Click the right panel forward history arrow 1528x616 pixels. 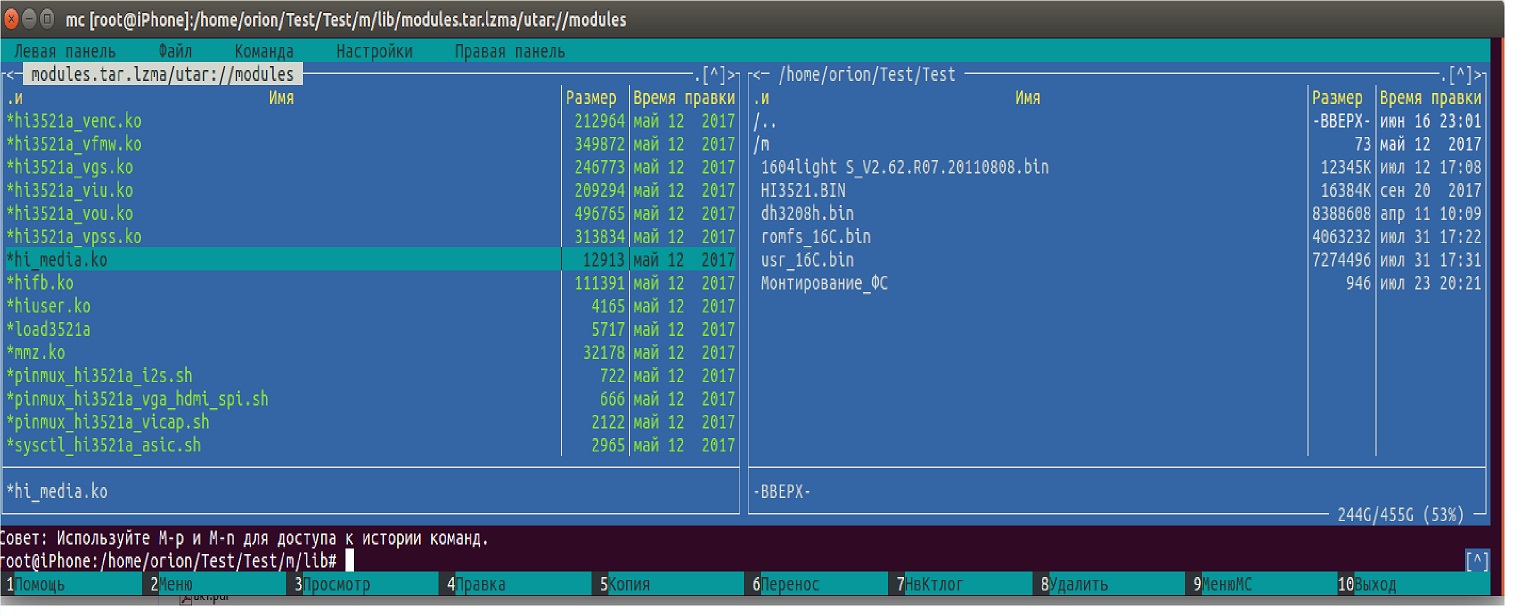point(1484,74)
